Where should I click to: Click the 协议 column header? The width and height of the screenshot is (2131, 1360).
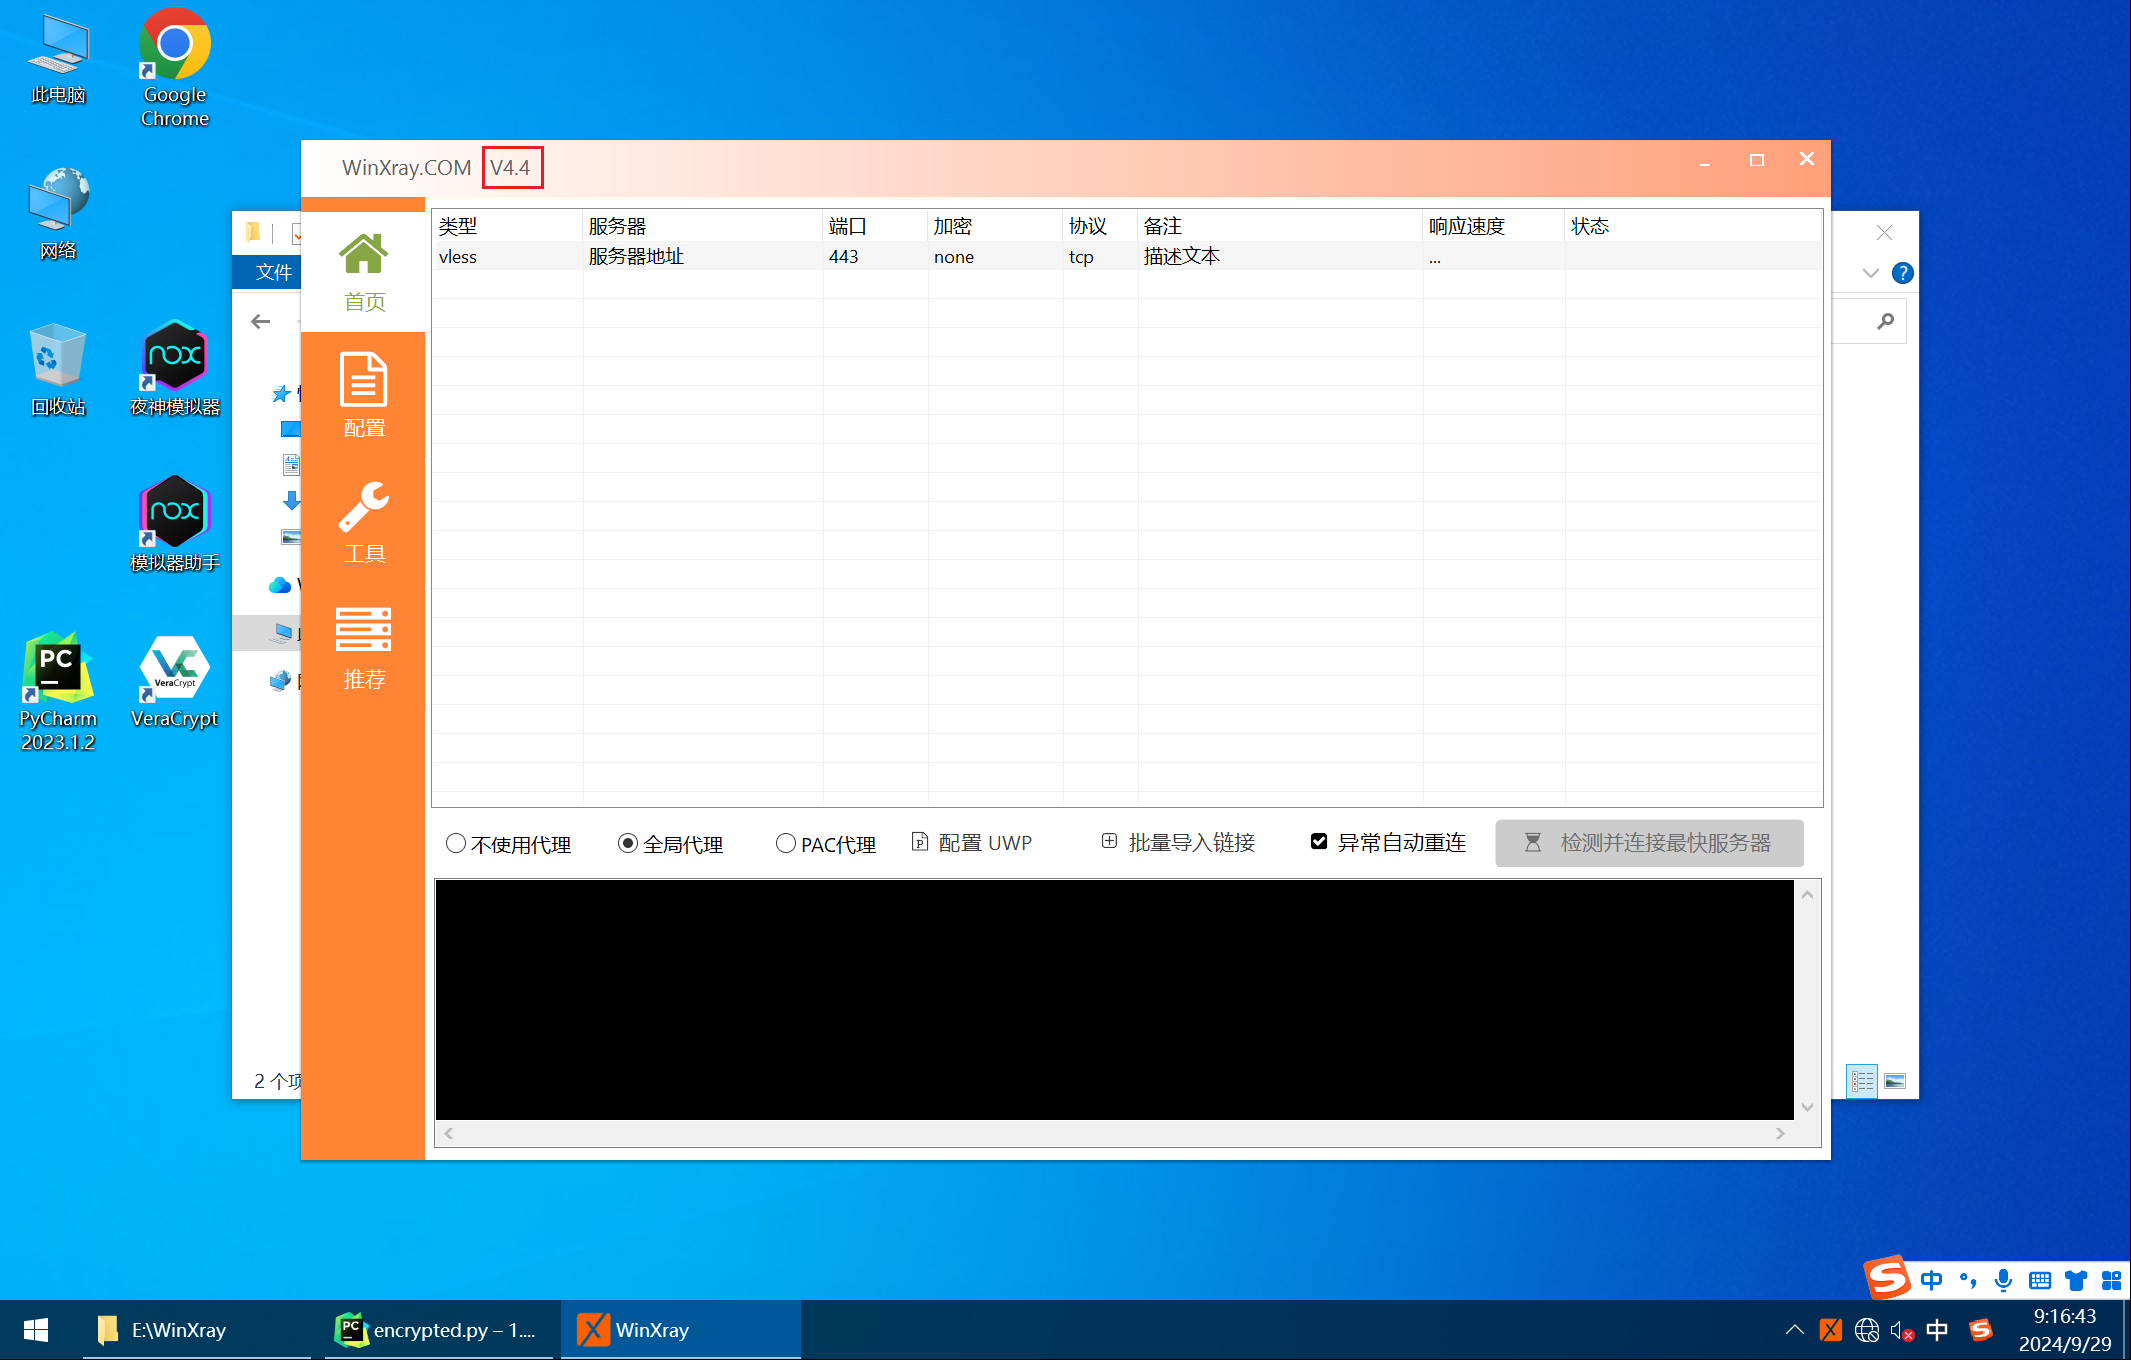[x=1100, y=226]
